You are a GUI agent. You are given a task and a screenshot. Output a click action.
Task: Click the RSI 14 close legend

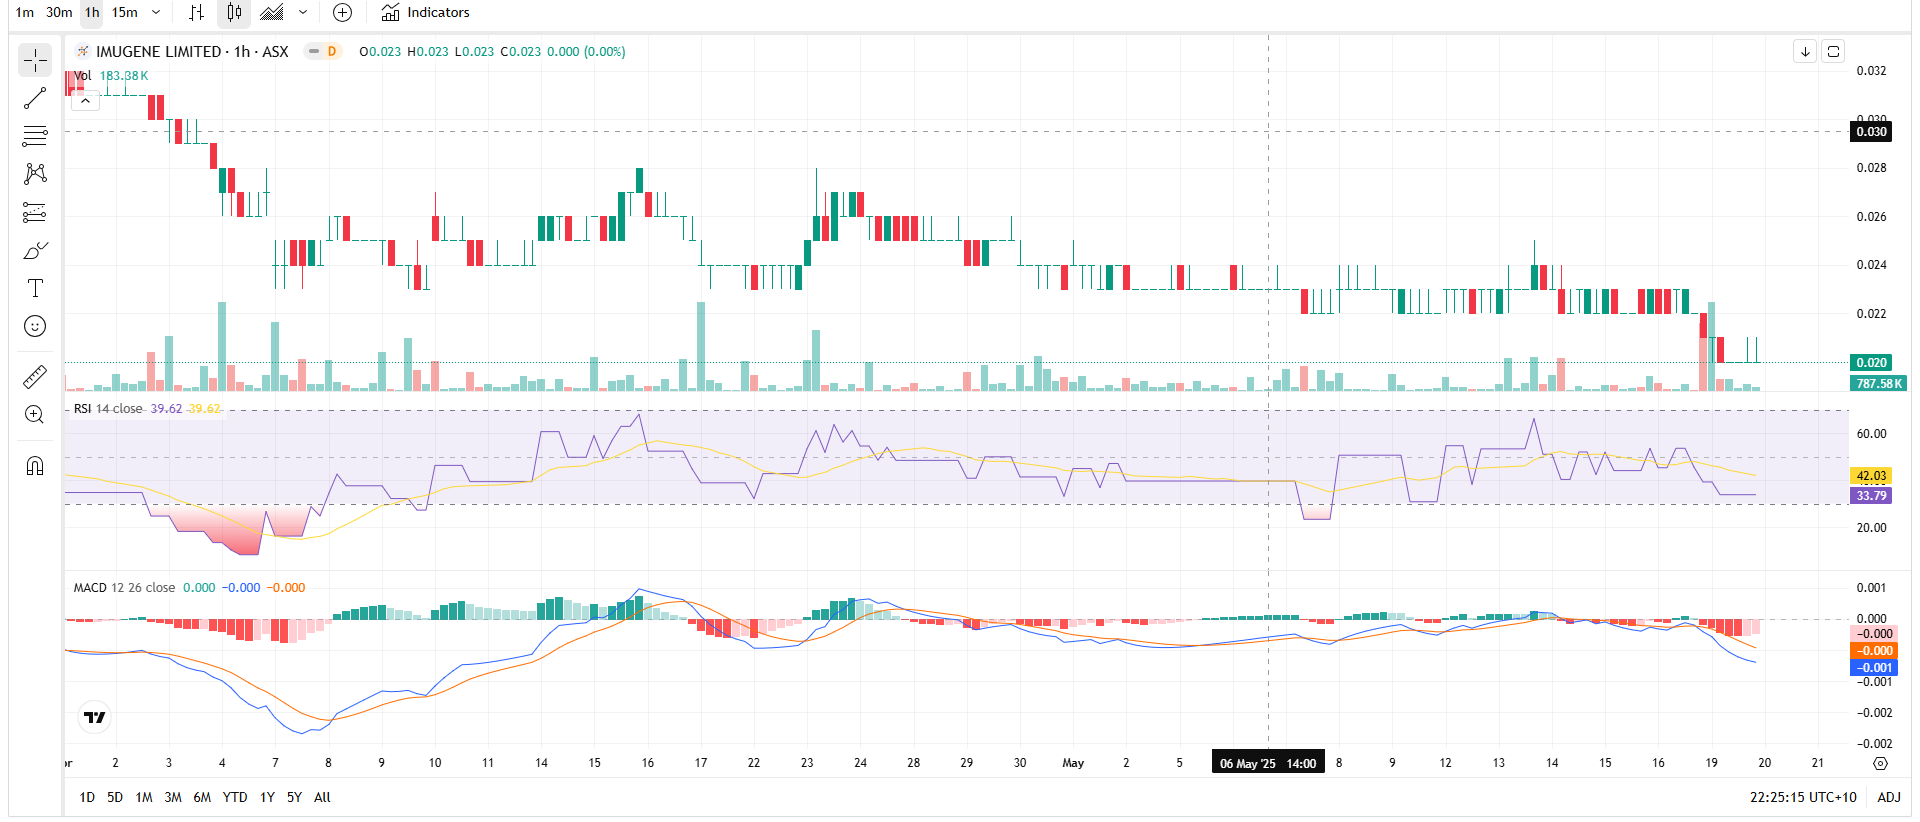(x=108, y=408)
